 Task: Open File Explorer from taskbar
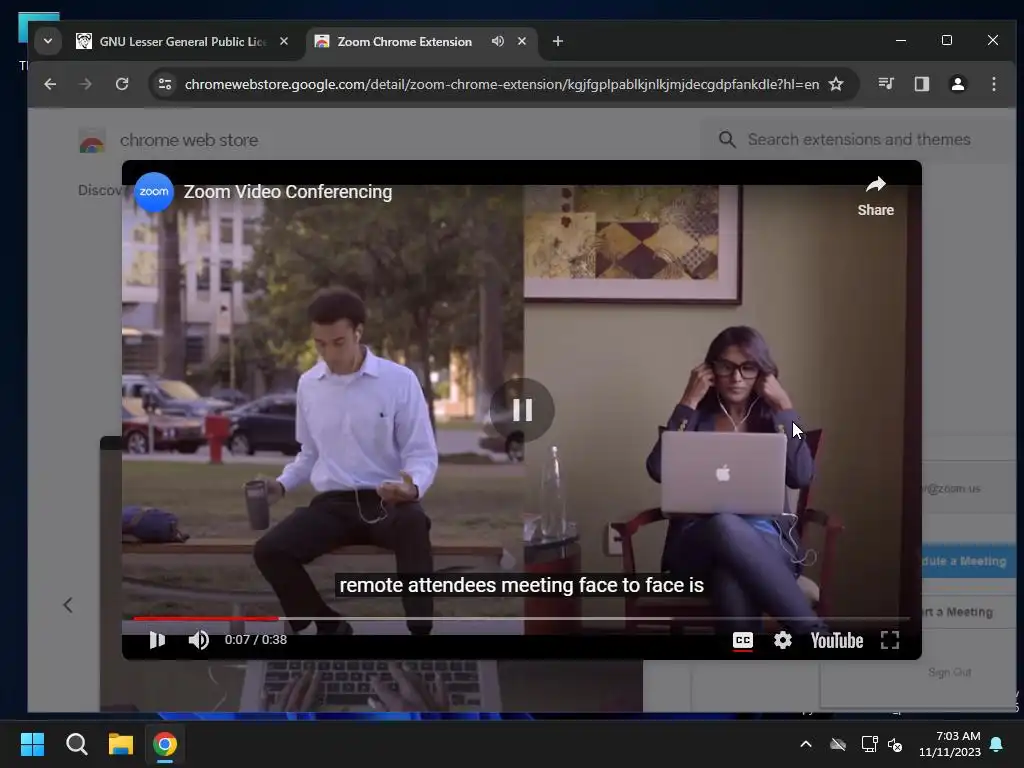[121, 744]
